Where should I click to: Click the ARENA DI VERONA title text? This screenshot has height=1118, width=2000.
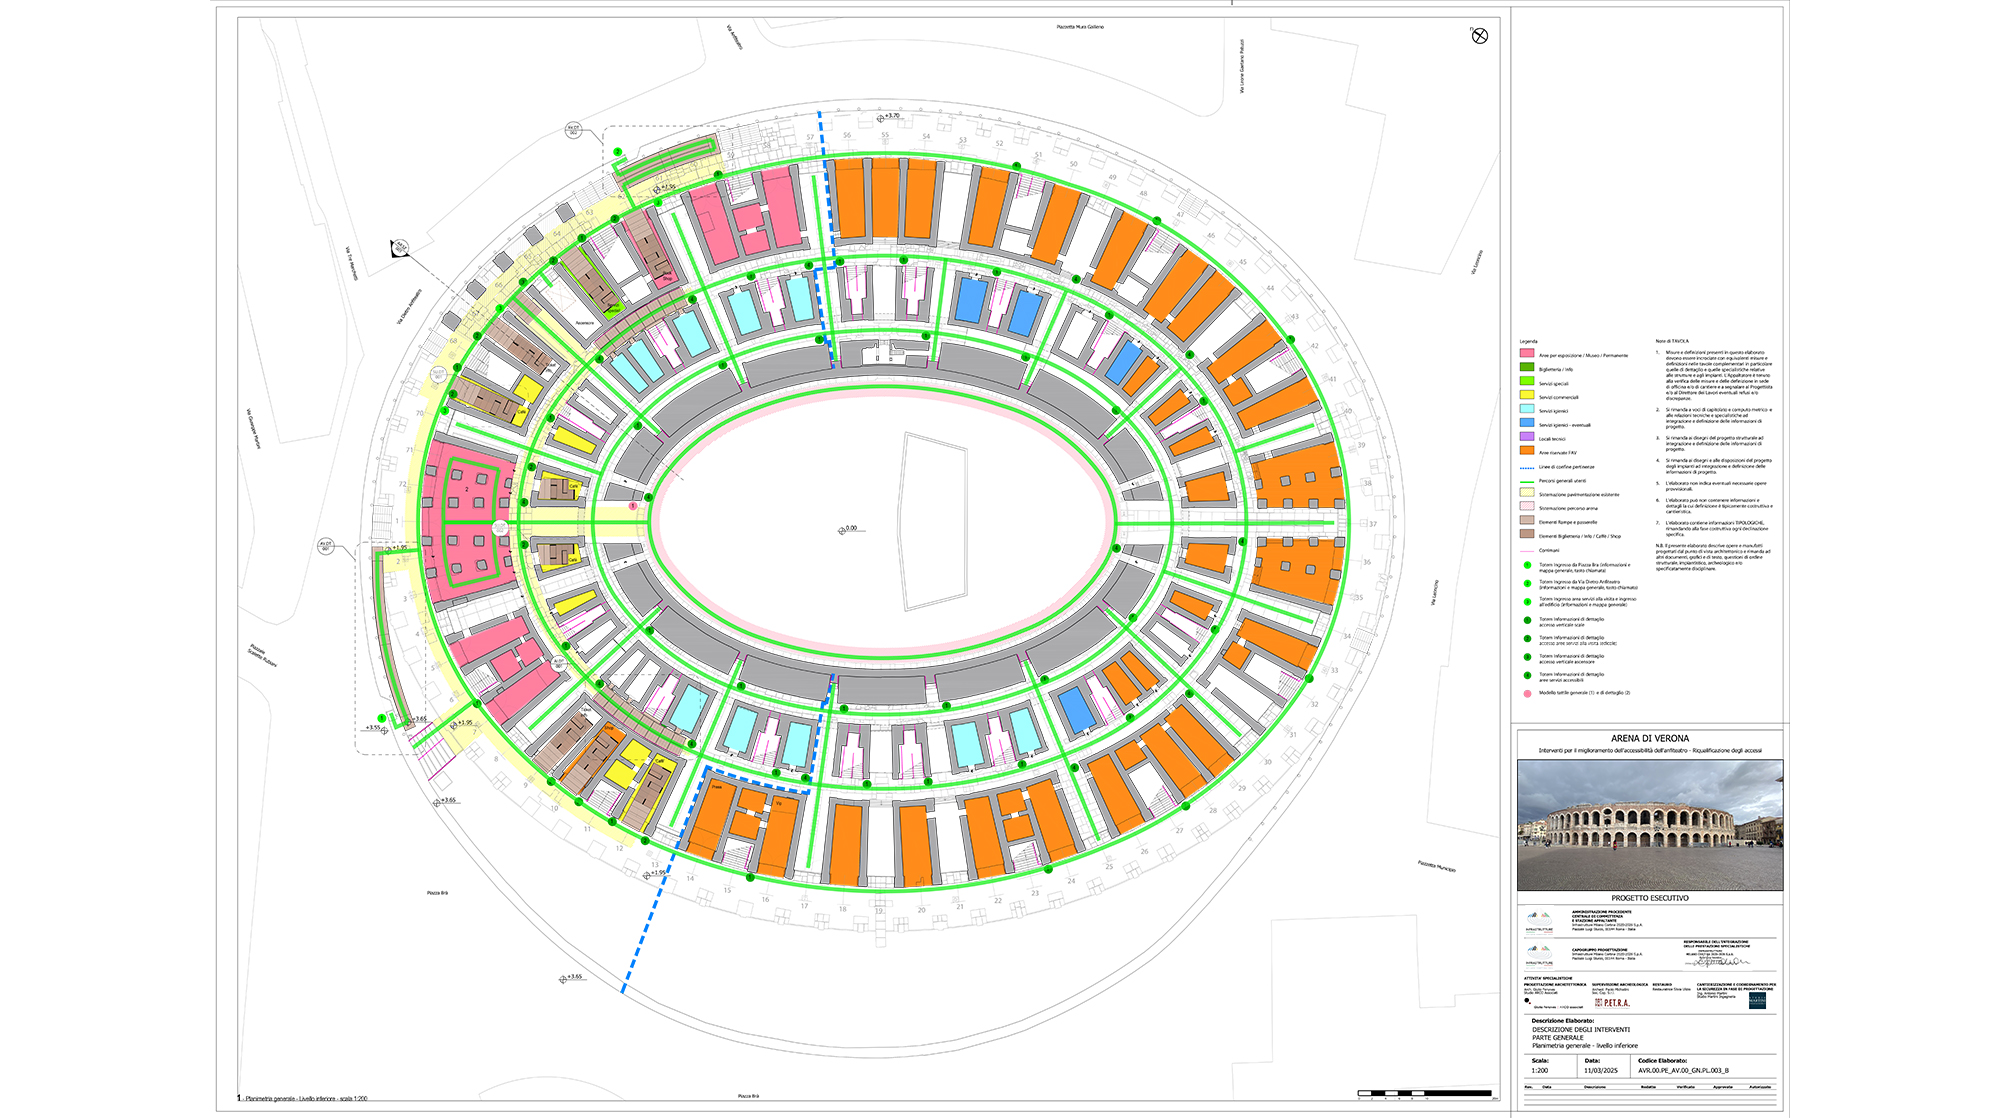[1649, 738]
